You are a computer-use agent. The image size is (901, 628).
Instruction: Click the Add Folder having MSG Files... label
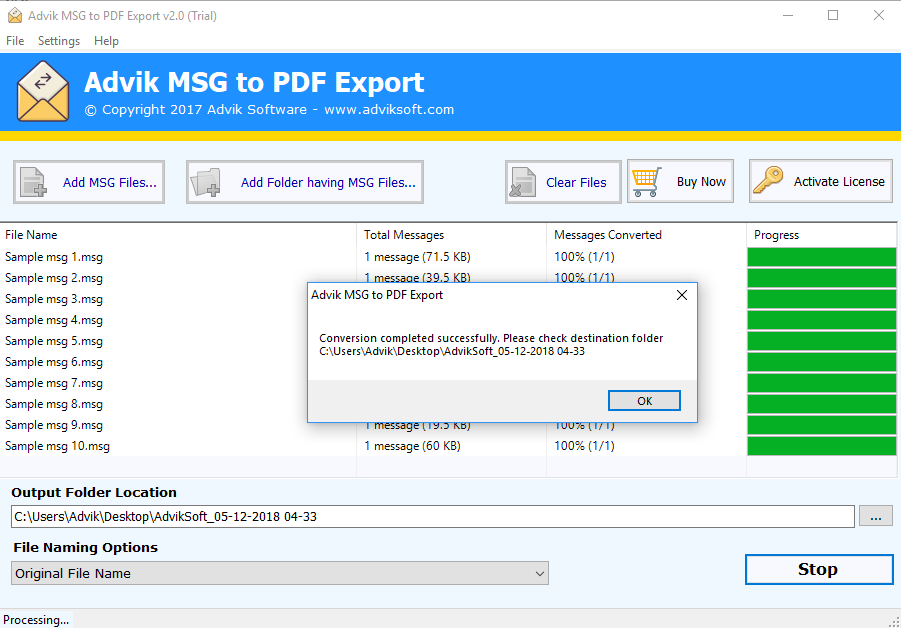(328, 183)
